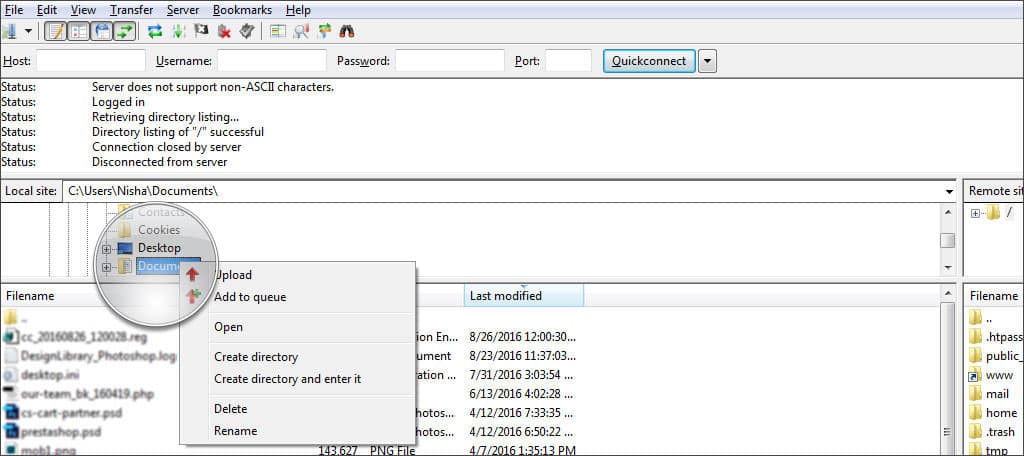Select Create directory and enter it
Viewport: 1024px width, 456px height.
point(298,379)
